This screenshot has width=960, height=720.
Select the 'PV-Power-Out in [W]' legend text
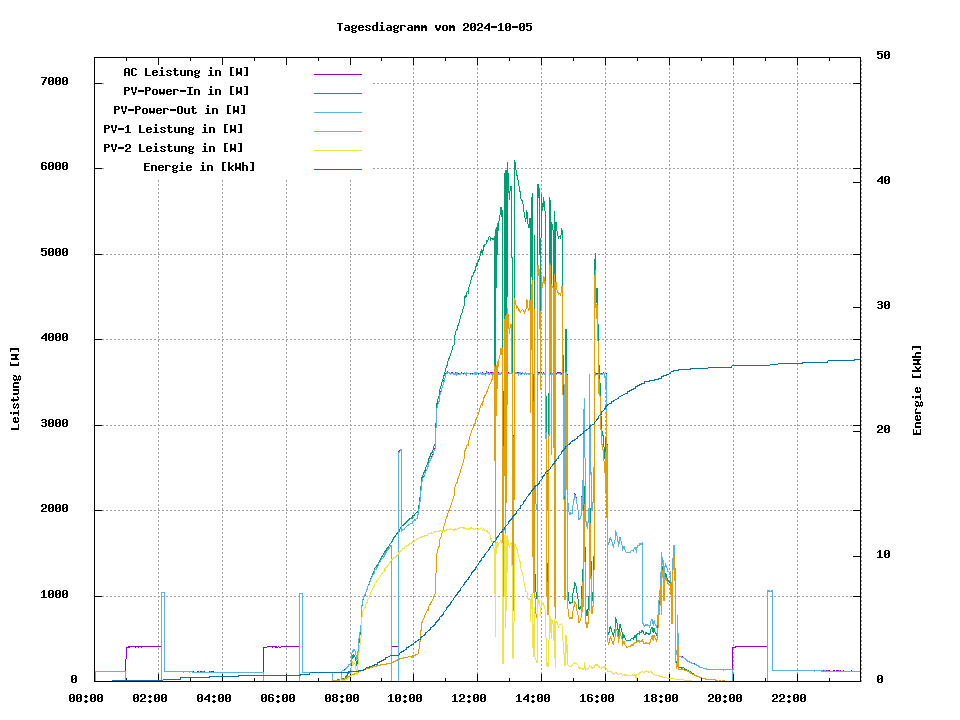[x=180, y=110]
